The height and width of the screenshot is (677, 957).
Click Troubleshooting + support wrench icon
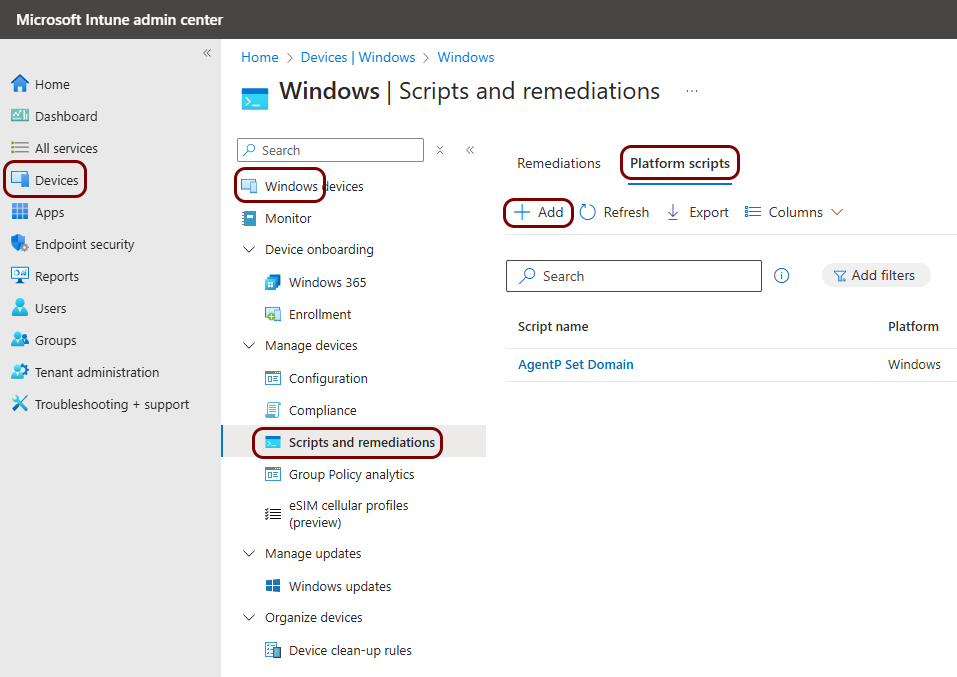tap(19, 404)
